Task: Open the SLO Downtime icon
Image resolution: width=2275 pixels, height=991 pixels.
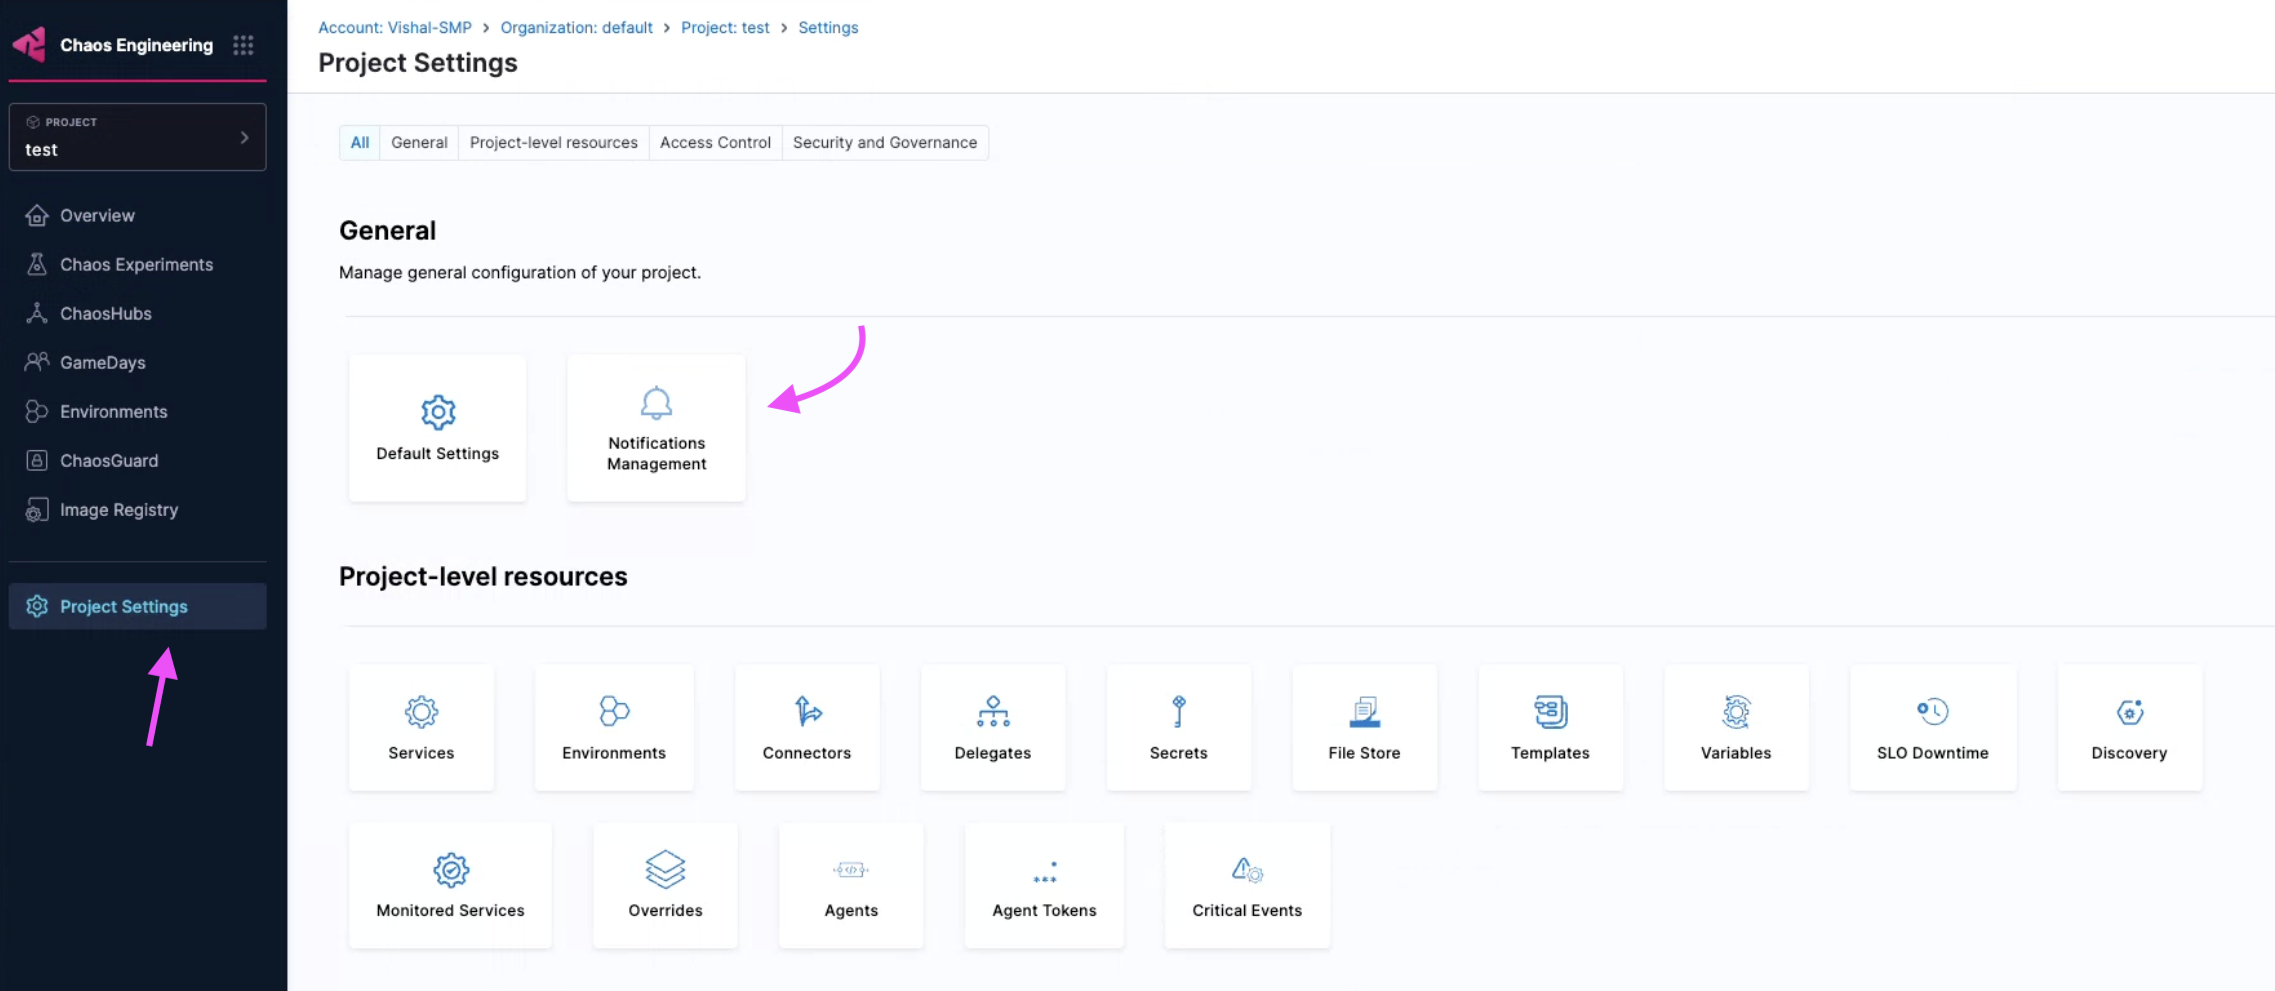Action: (1932, 712)
